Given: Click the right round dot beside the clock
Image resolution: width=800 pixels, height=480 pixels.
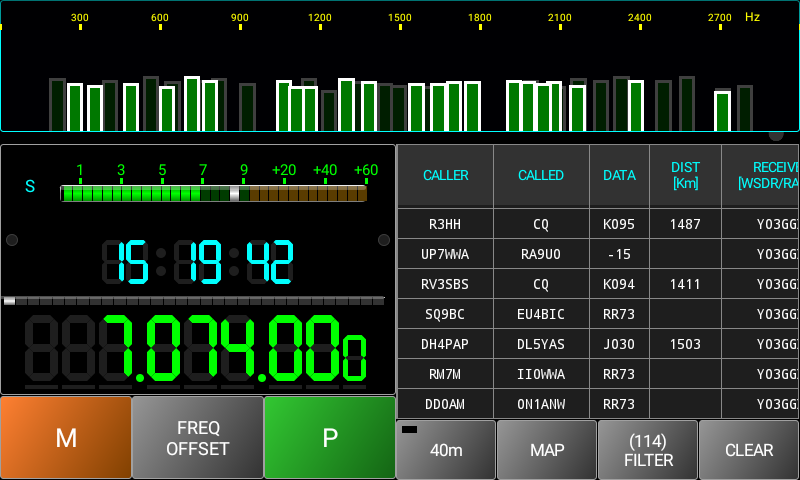Looking at the screenshot, I should click(384, 240).
